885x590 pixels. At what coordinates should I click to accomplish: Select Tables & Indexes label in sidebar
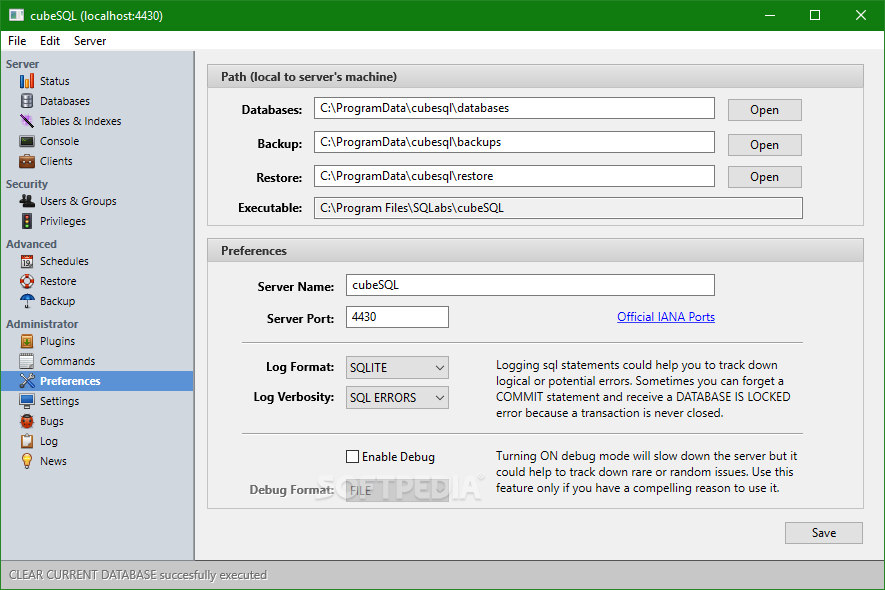coord(81,121)
